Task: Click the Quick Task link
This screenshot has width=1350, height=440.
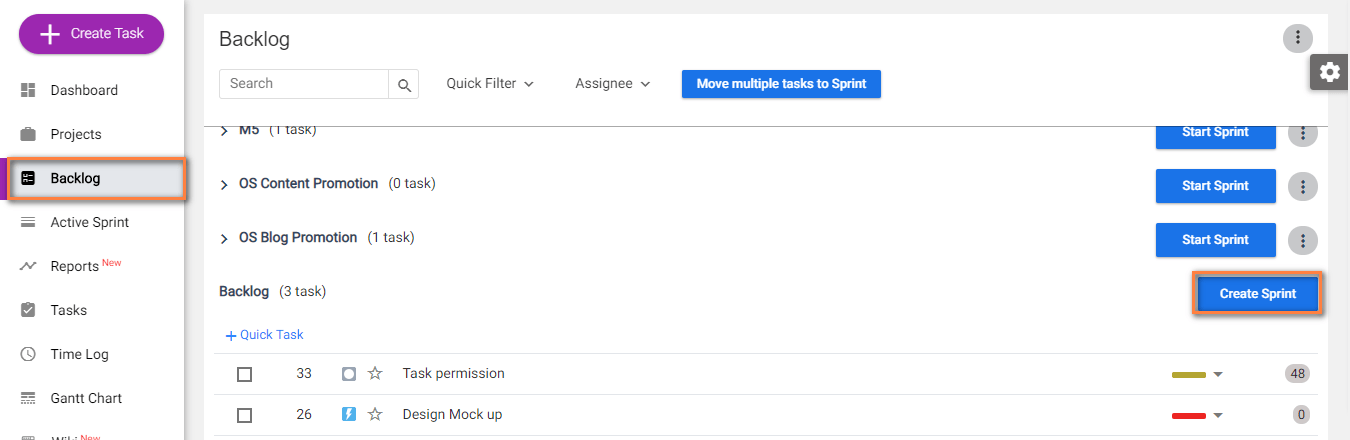Action: [x=265, y=335]
